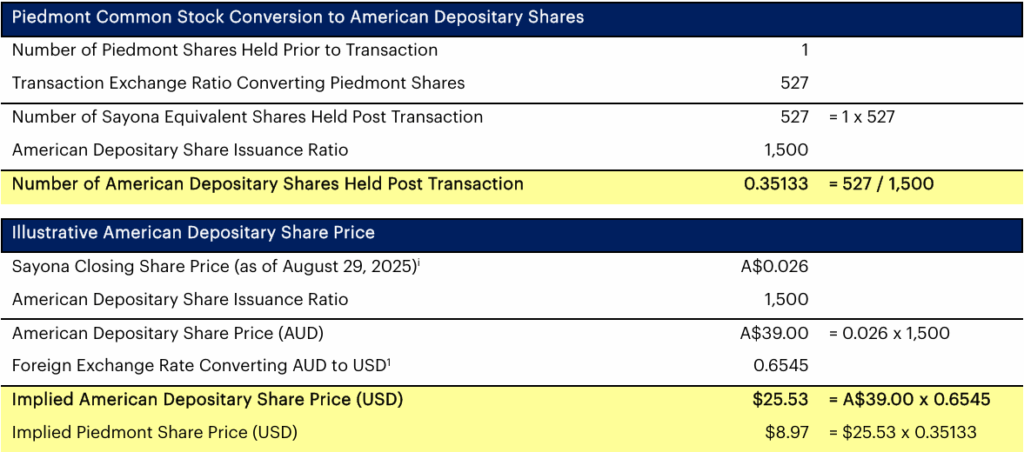Select the "Transaction Exchange Ratio Converting Piedmont Shares" label

point(238,83)
